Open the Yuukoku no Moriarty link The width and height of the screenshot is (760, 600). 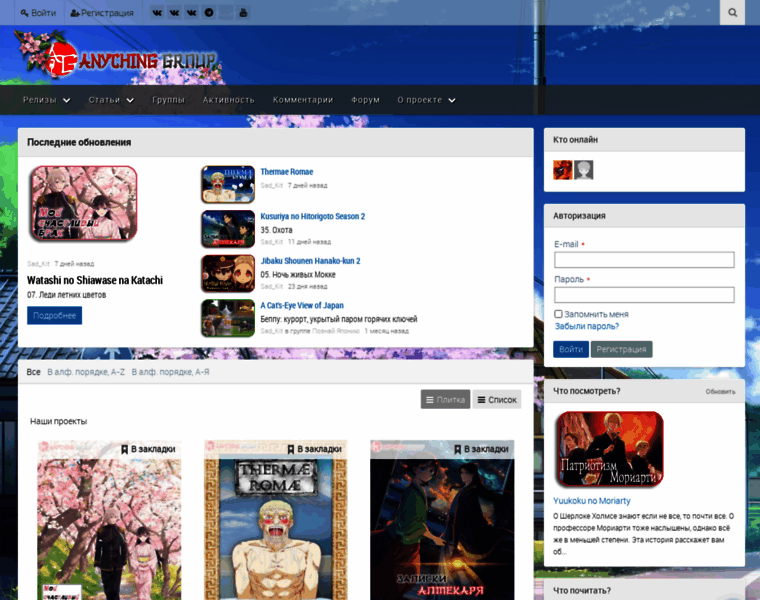point(592,501)
